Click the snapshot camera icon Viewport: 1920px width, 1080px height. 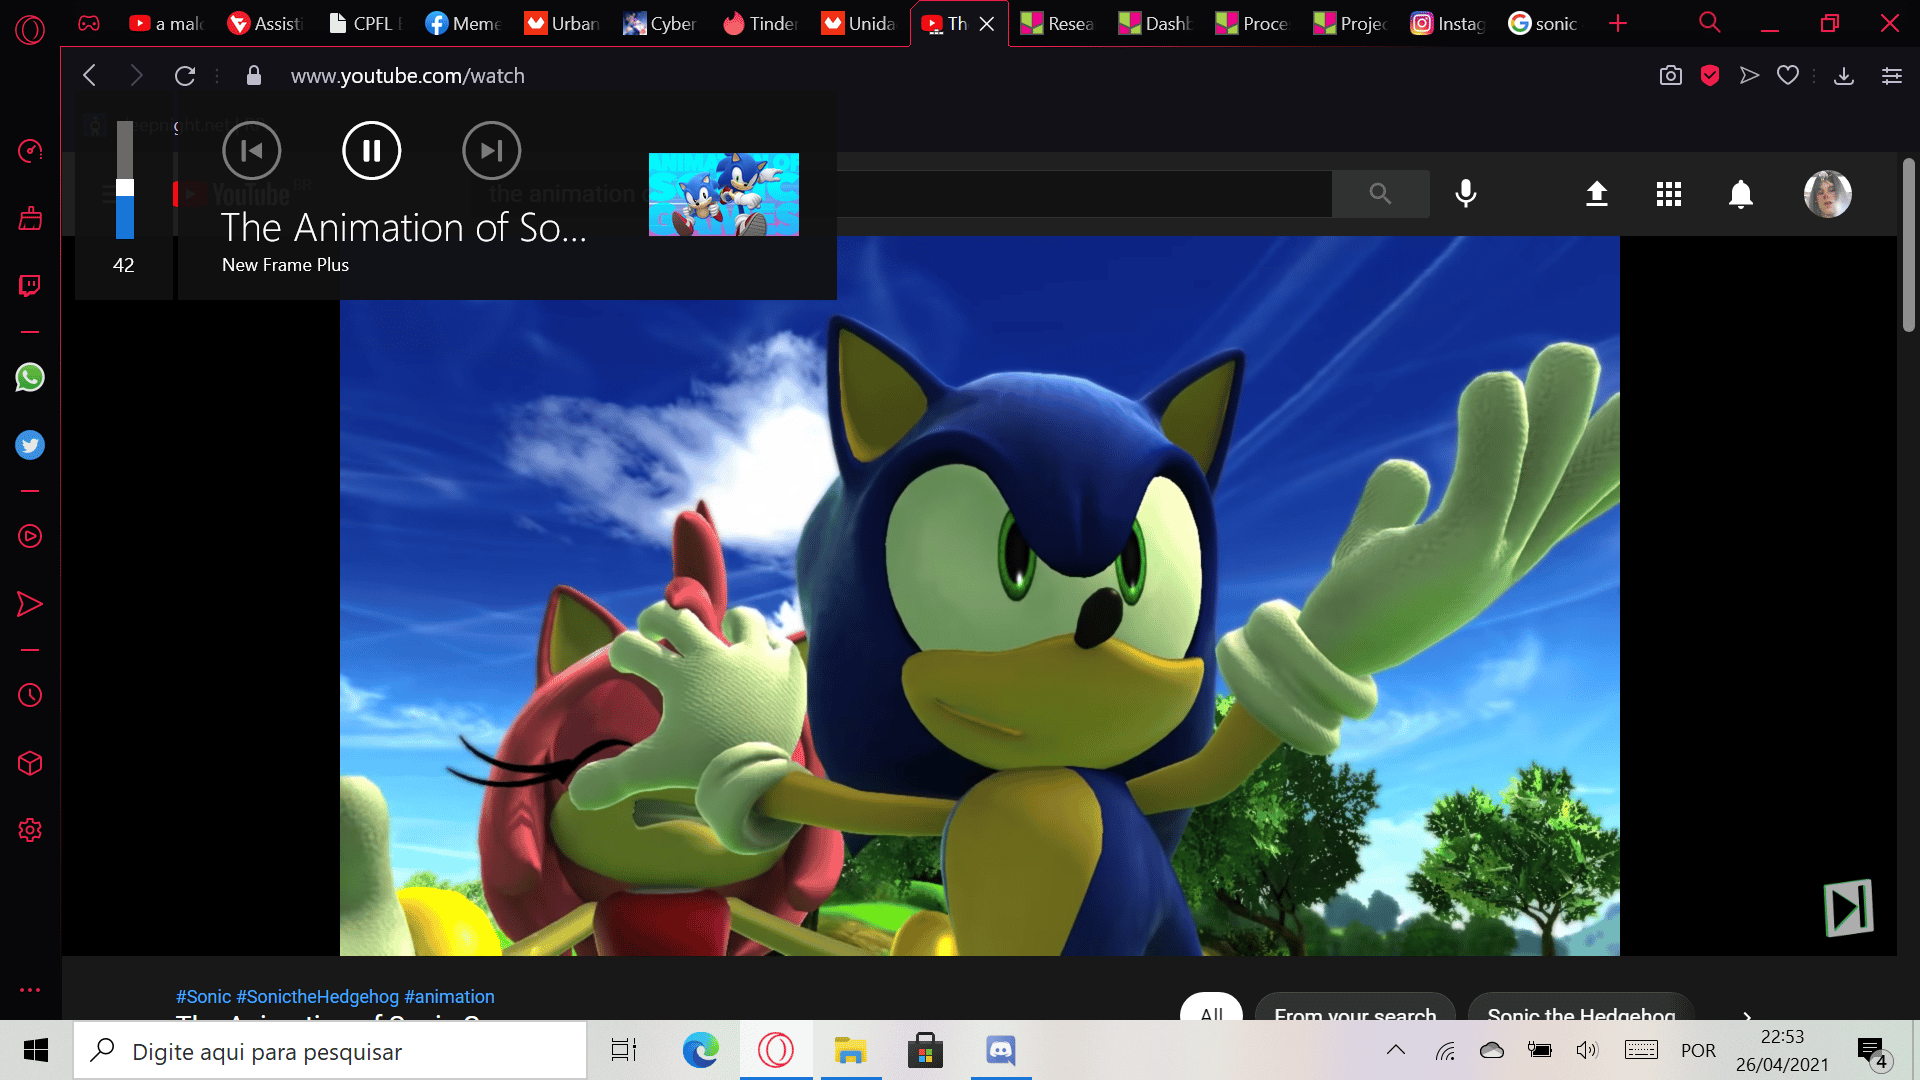point(1670,76)
